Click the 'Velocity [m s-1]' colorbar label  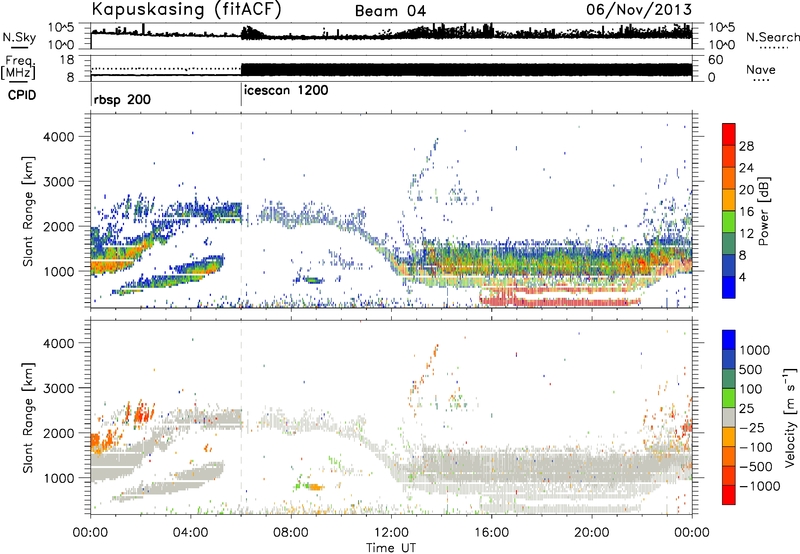[790, 417]
